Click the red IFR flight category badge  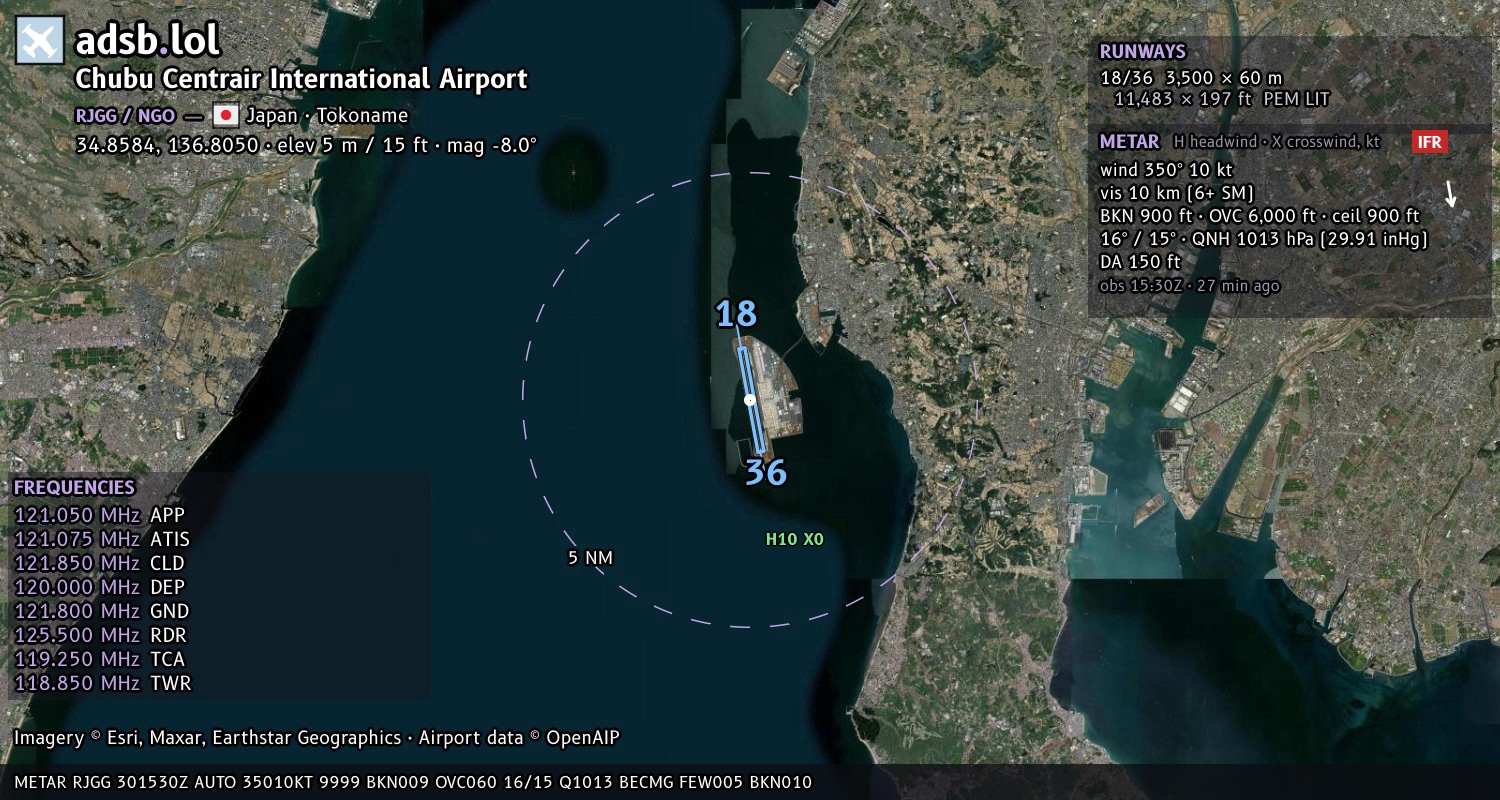pos(1430,142)
